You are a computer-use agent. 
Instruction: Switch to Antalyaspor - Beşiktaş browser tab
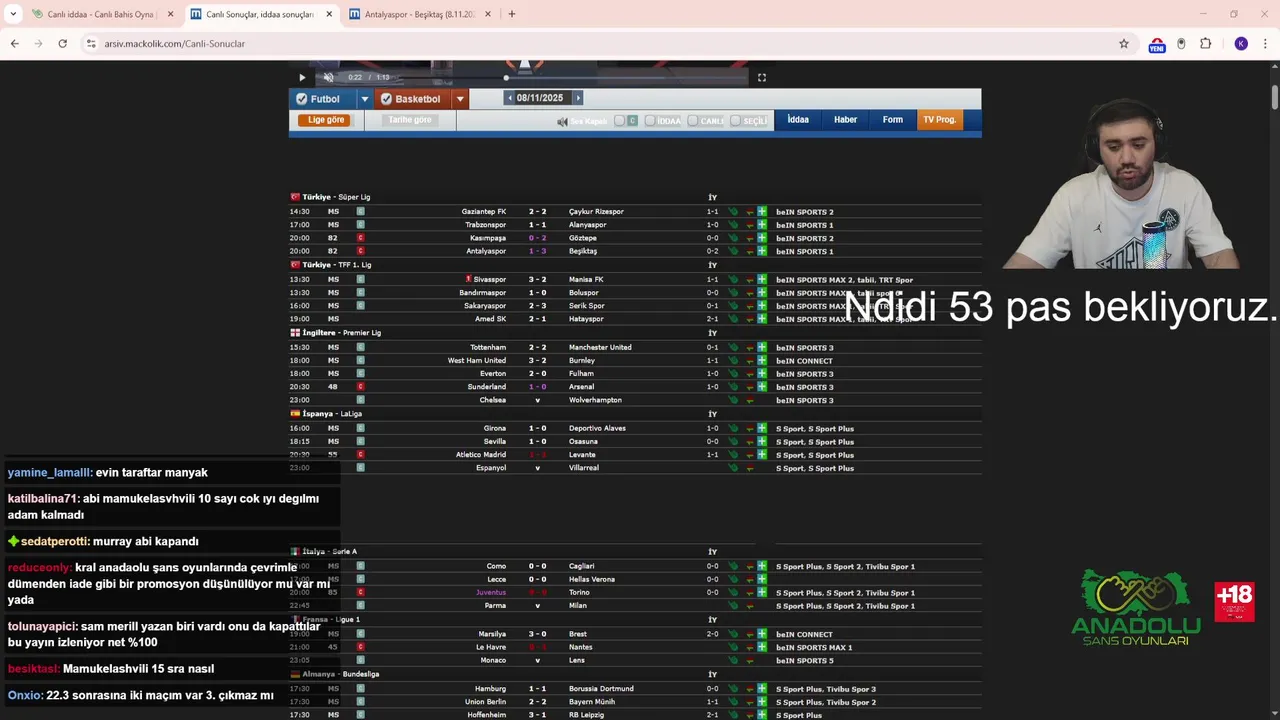point(420,14)
